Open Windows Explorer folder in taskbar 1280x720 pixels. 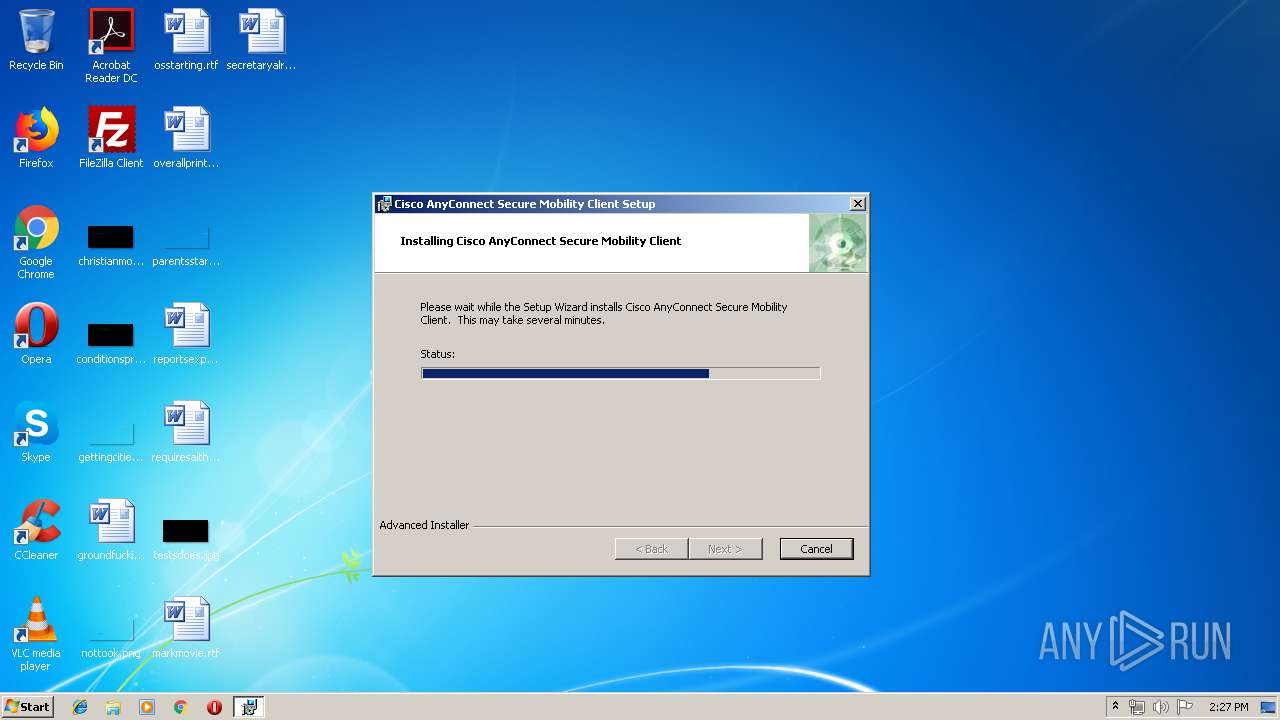point(113,707)
